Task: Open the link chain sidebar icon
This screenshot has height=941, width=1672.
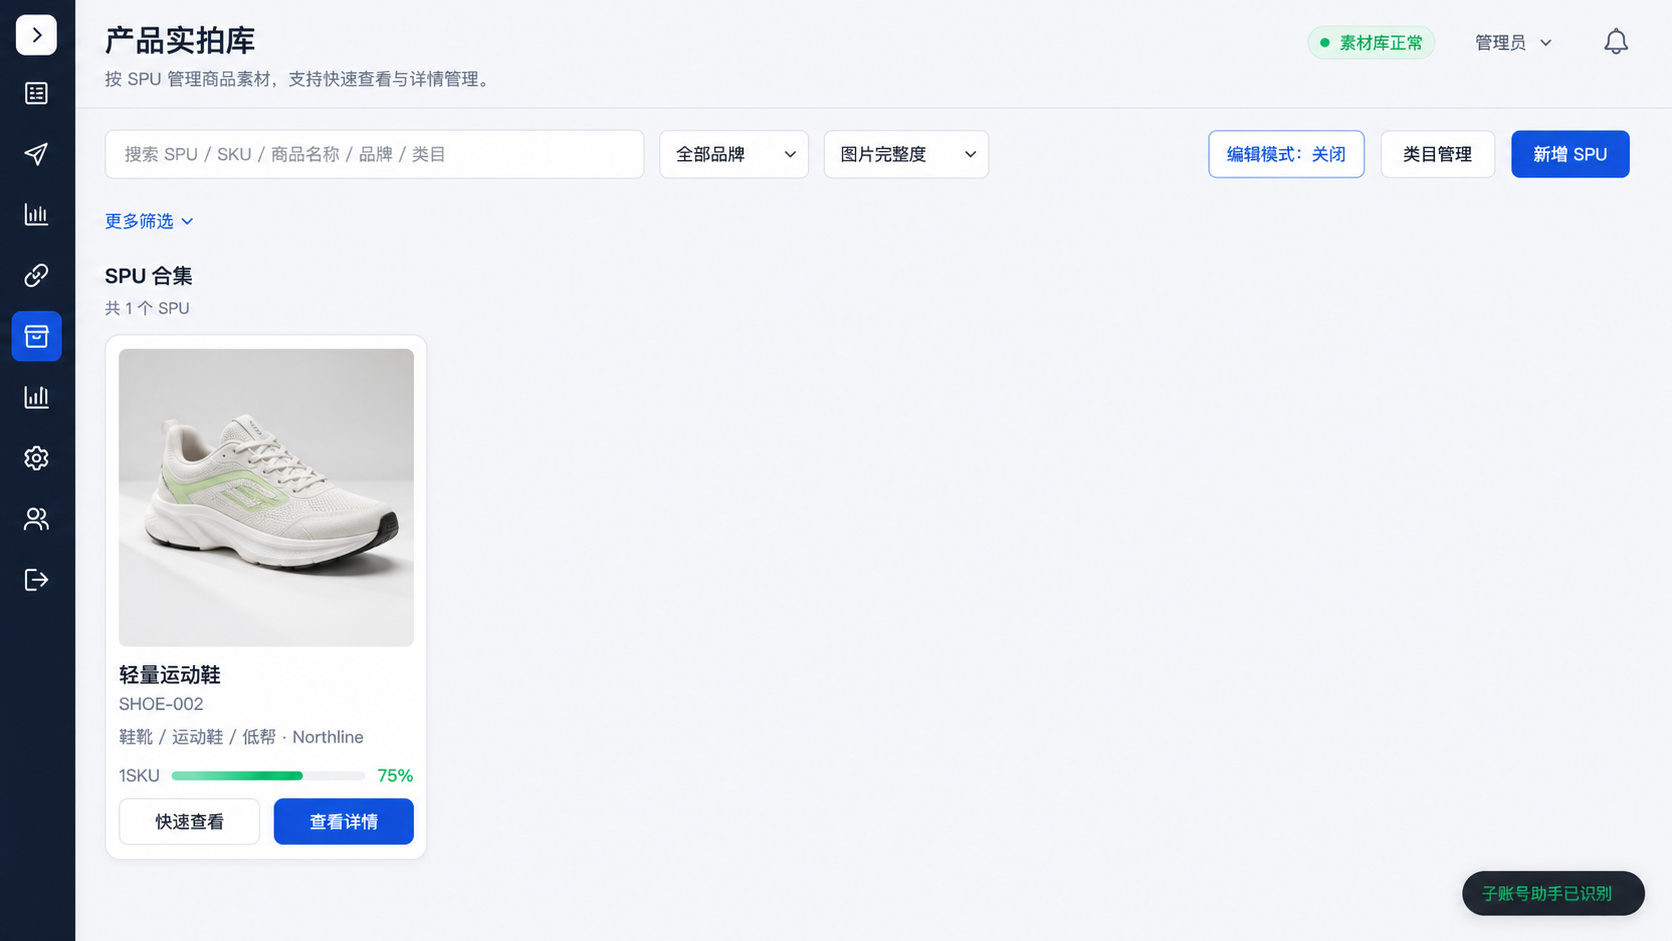Action: coord(36,275)
